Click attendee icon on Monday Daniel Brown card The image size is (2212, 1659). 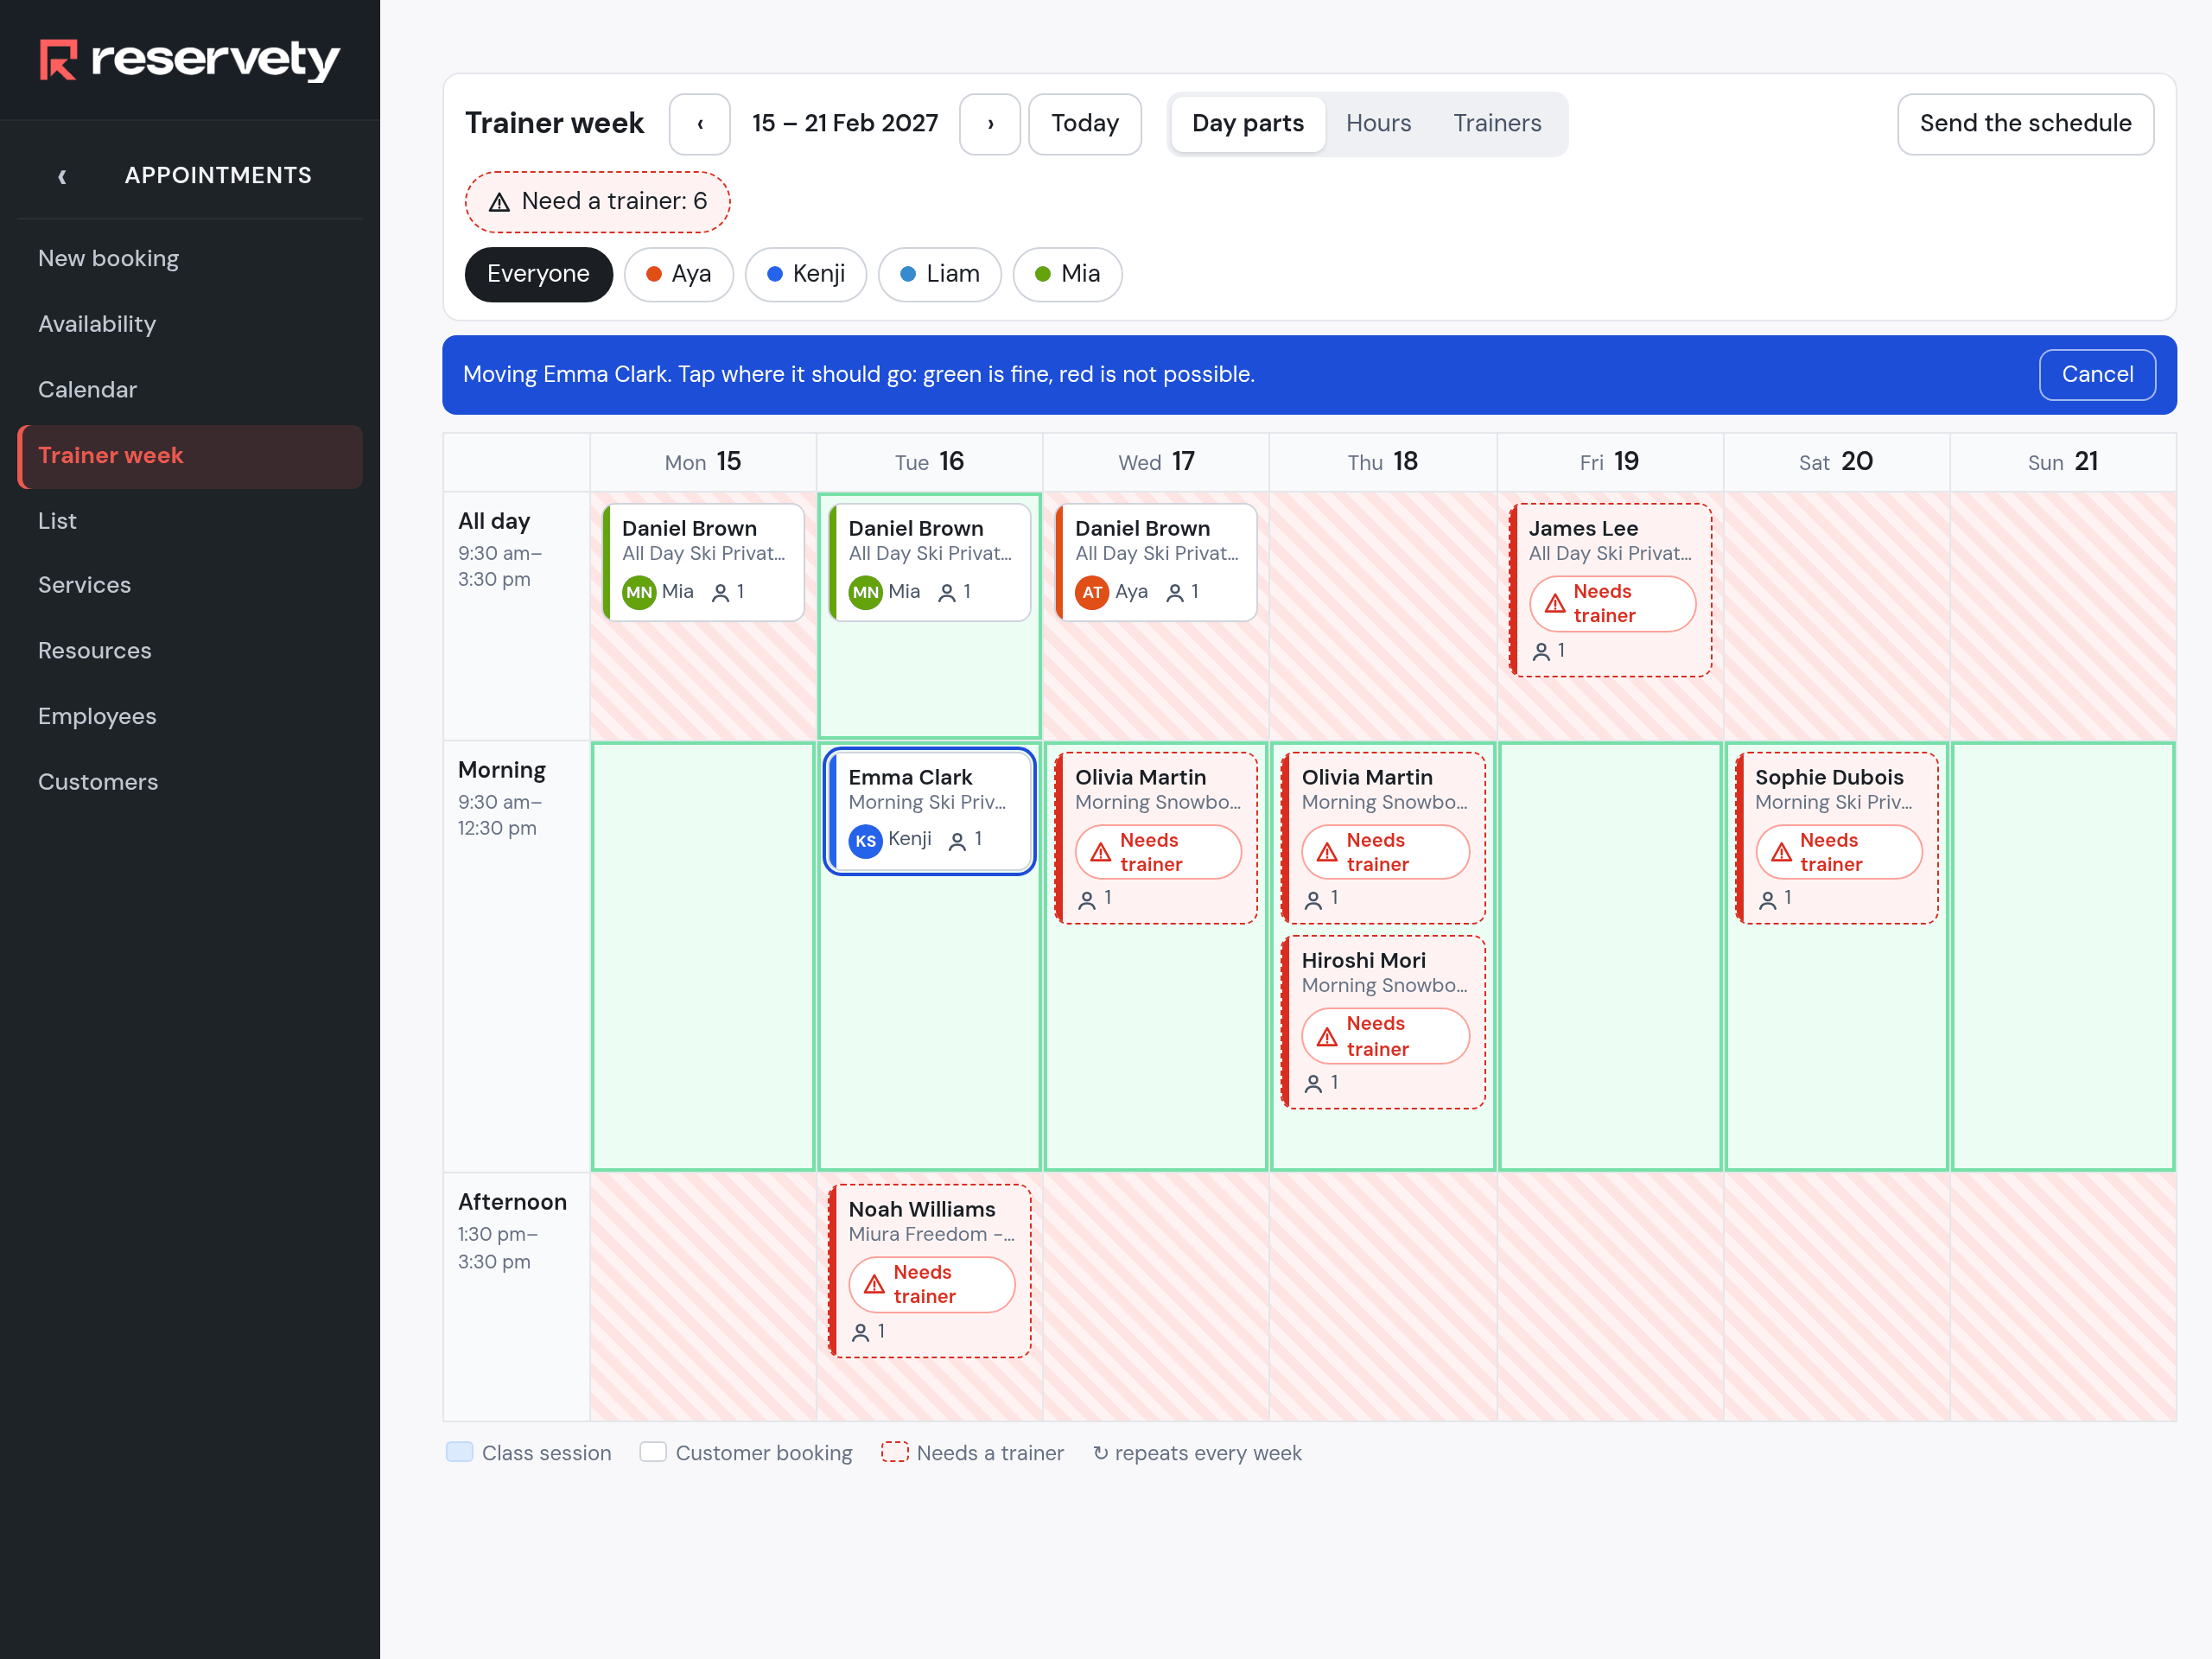pos(719,593)
